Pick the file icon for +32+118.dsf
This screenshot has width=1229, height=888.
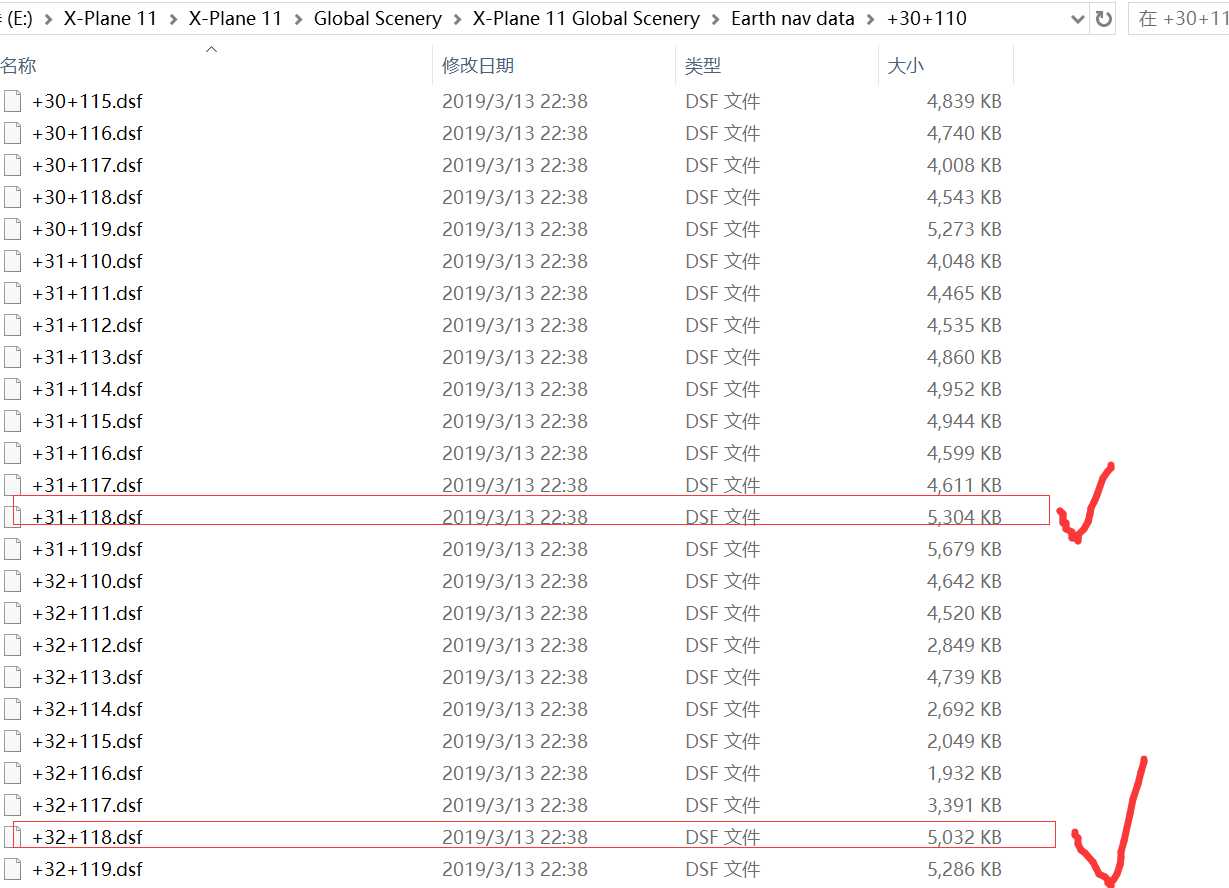point(12,837)
